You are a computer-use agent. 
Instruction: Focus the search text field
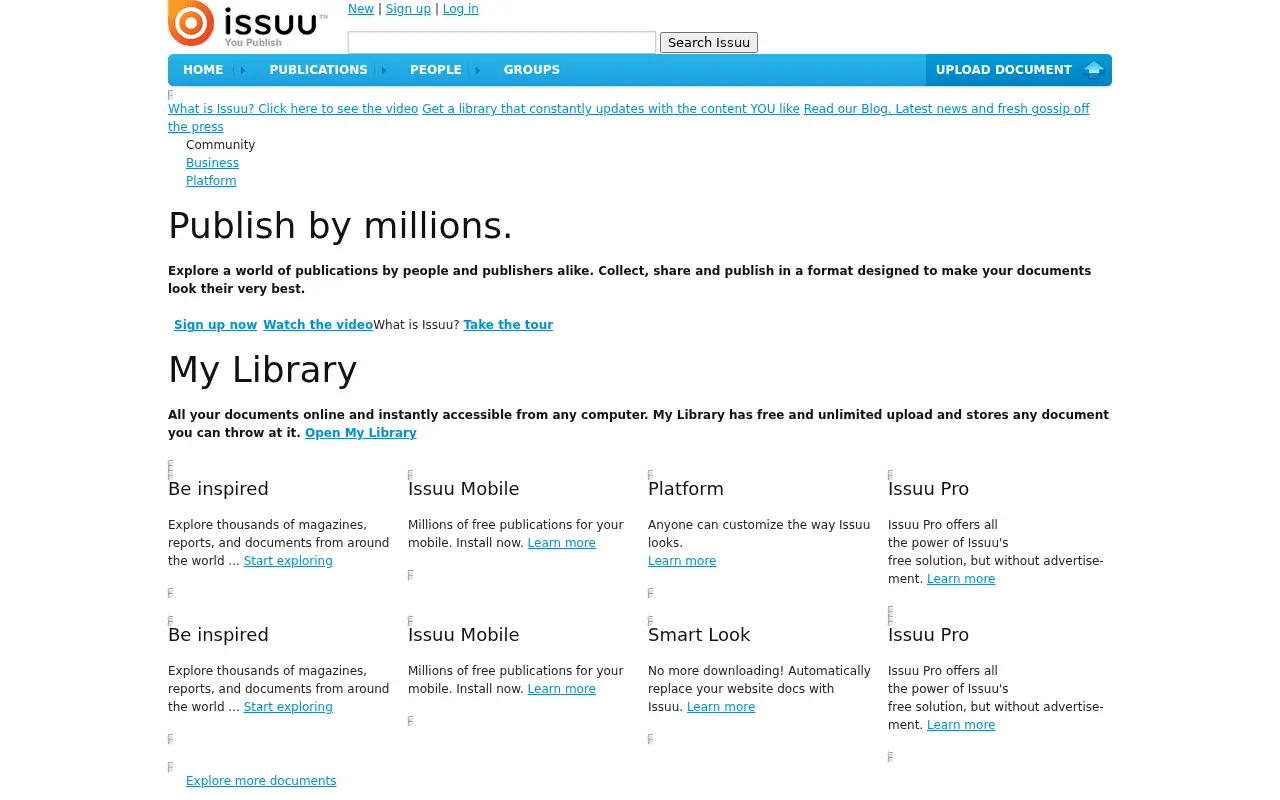[502, 42]
